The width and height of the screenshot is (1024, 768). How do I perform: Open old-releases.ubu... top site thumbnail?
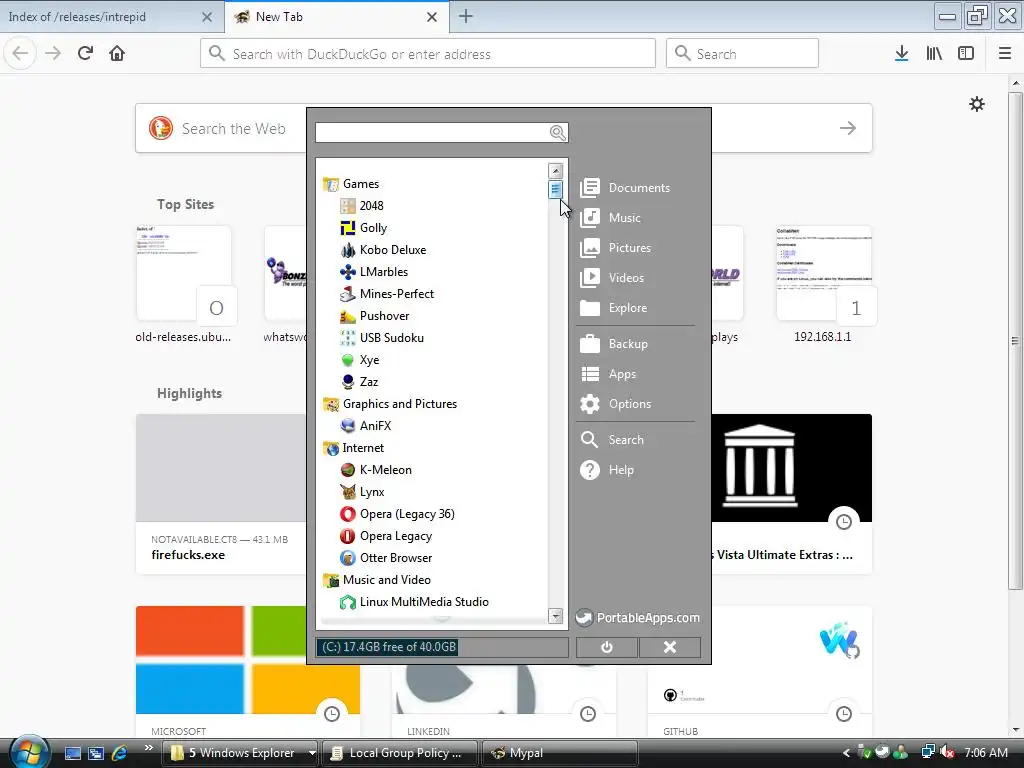click(184, 274)
